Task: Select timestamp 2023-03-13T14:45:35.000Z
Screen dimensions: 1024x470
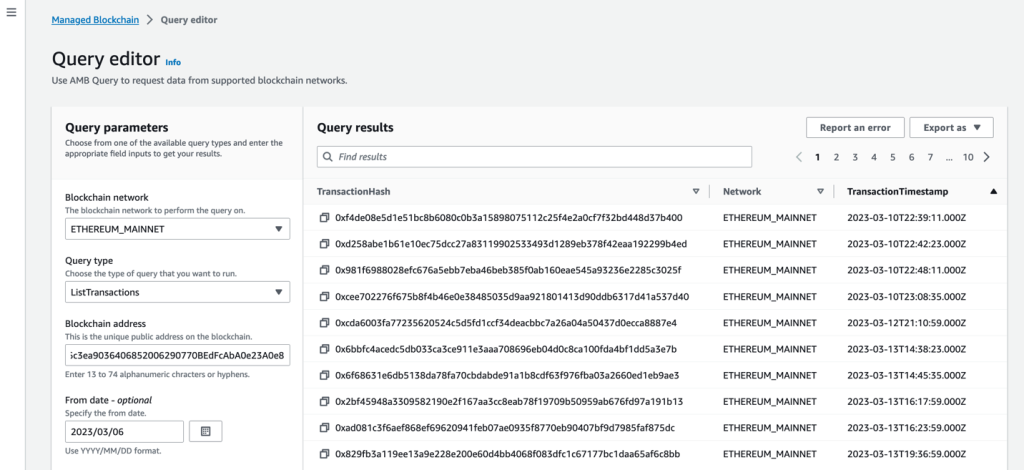Action: [906, 375]
